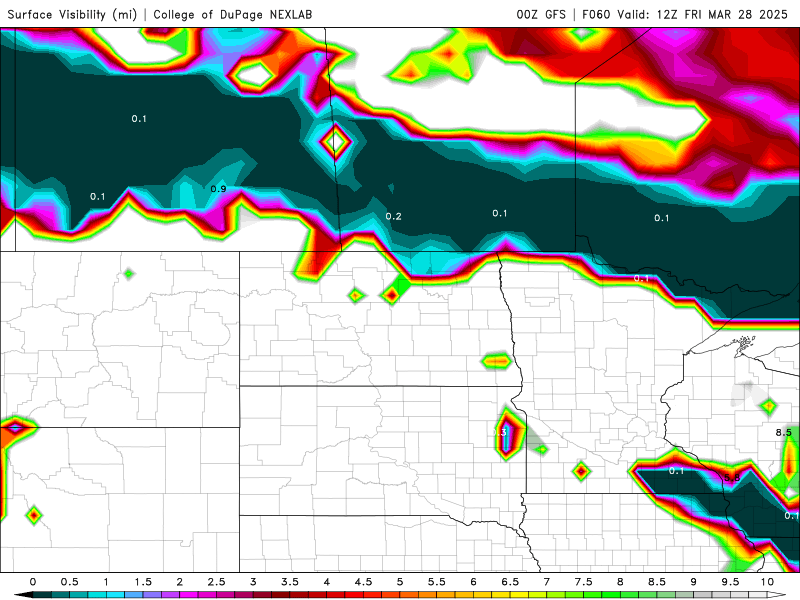
Task: Click the "2" tick label on the color scale
Action: click(180, 582)
